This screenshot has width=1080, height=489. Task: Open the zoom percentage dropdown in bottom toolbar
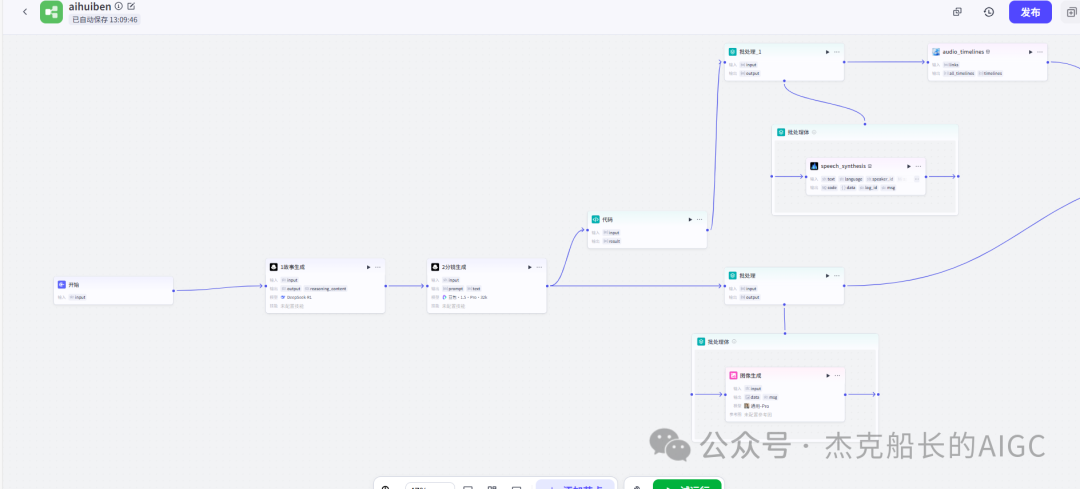tap(430, 486)
